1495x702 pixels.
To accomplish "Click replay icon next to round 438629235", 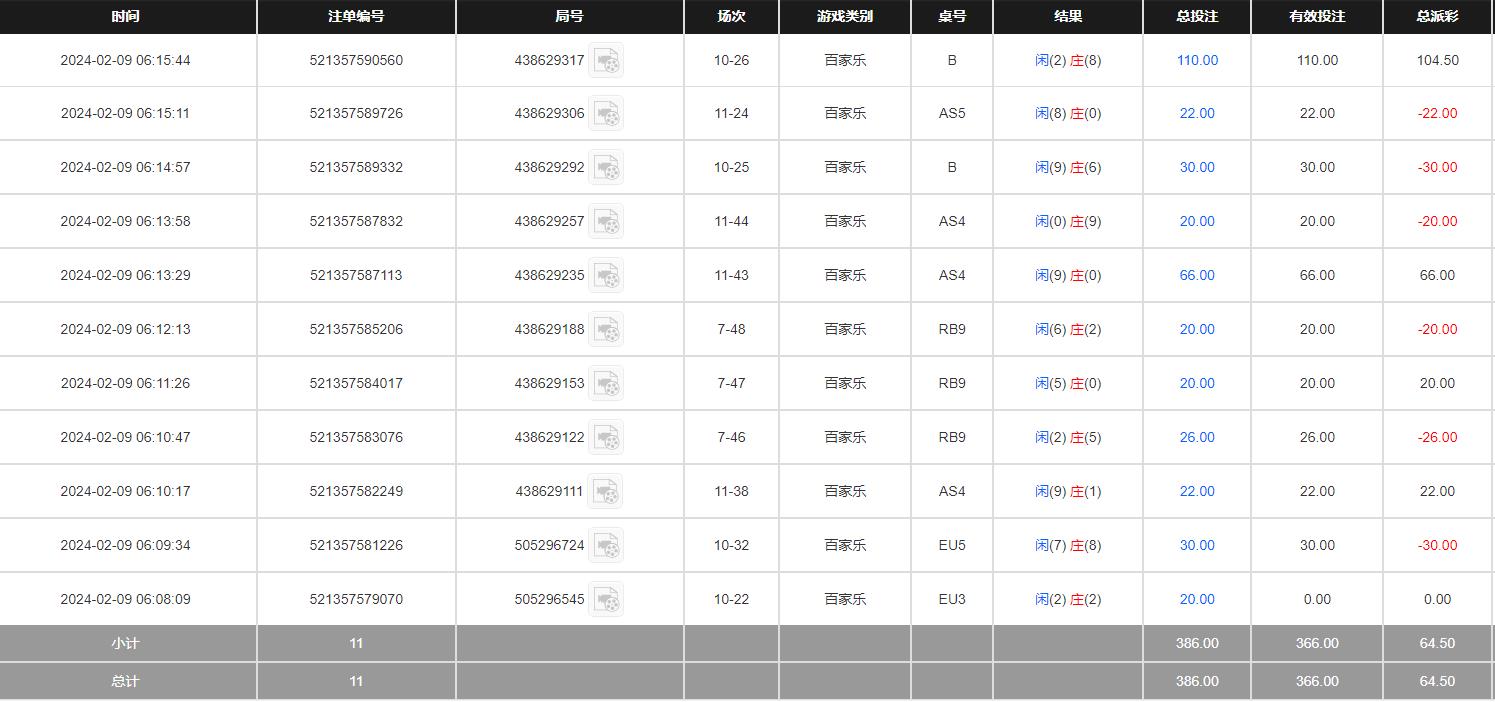I will 606,276.
